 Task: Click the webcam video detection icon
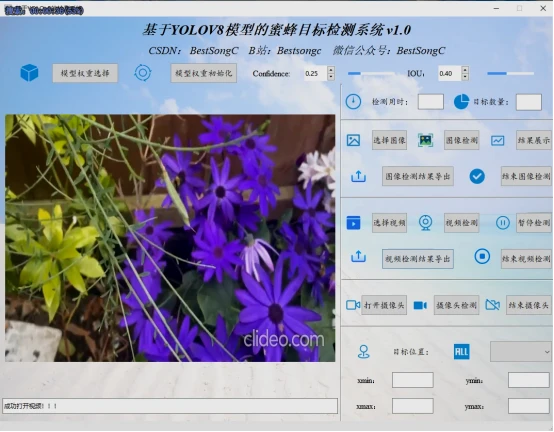pyautogui.click(x=425, y=223)
